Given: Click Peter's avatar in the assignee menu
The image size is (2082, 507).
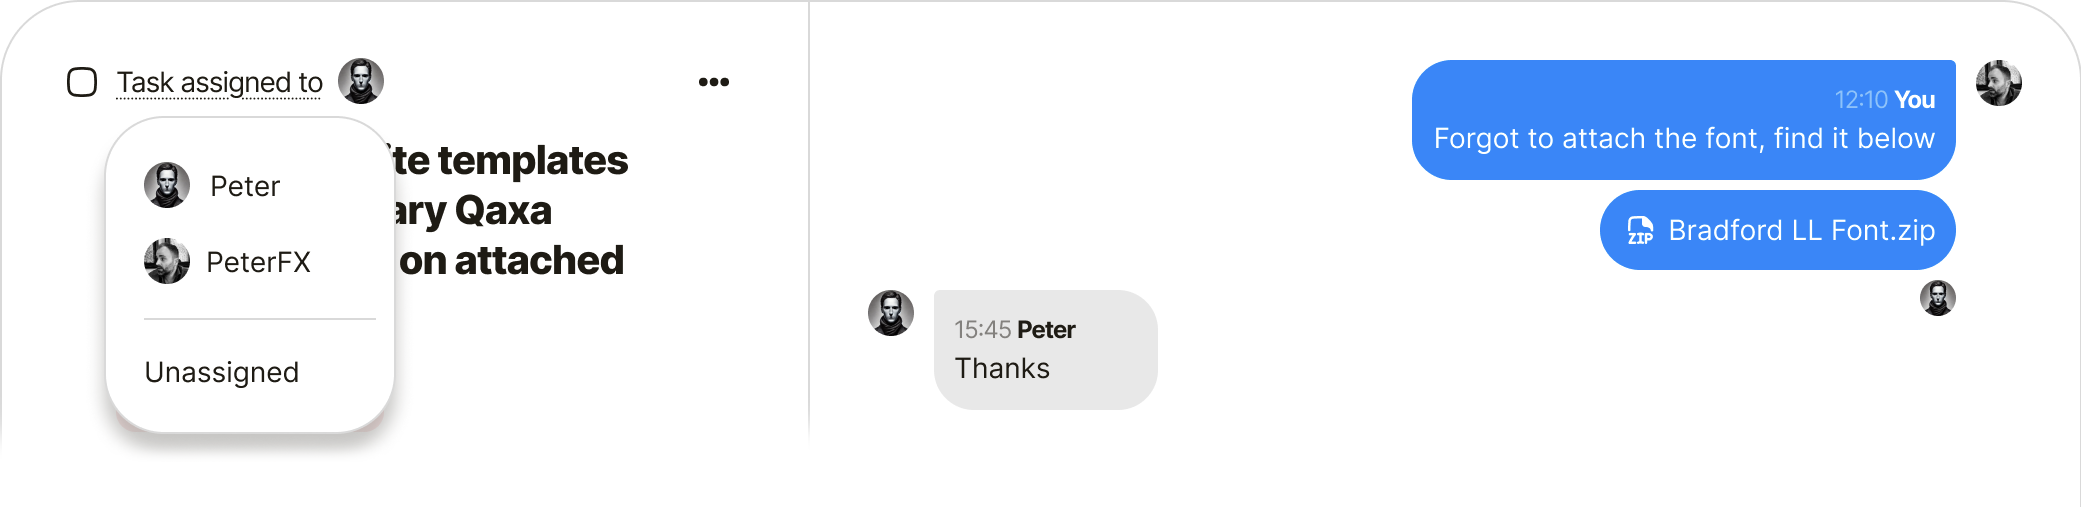Looking at the screenshot, I should (x=167, y=185).
